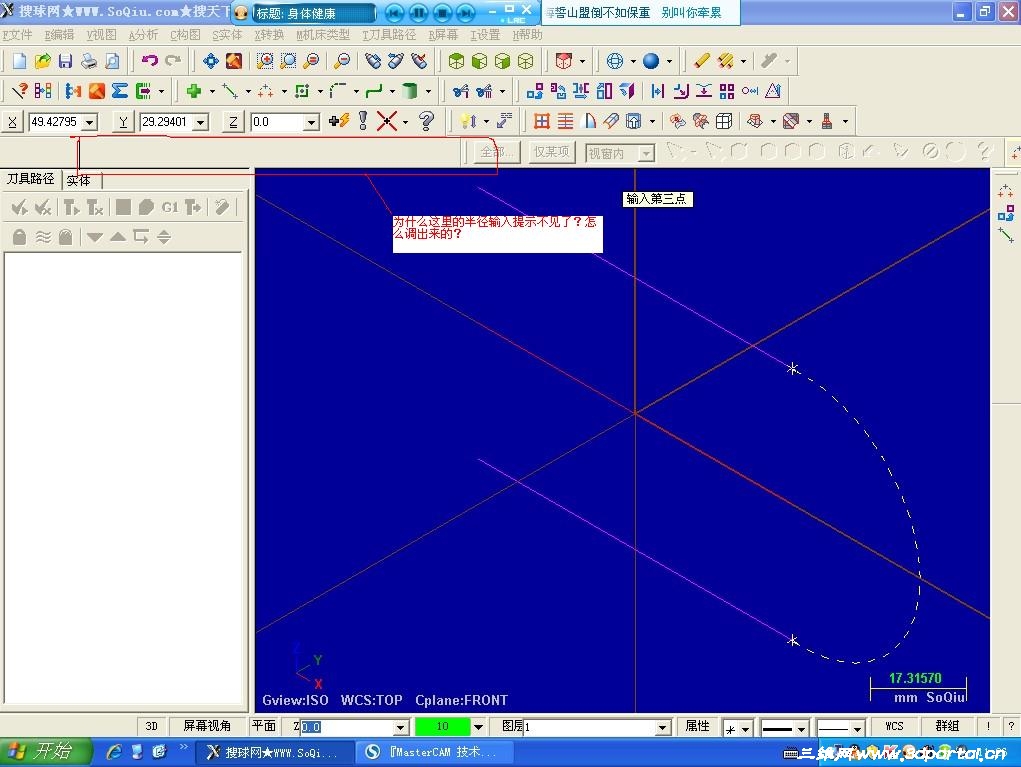Toggle the Y coordinate lock button
Image resolution: width=1021 pixels, height=767 pixels.
(123, 122)
